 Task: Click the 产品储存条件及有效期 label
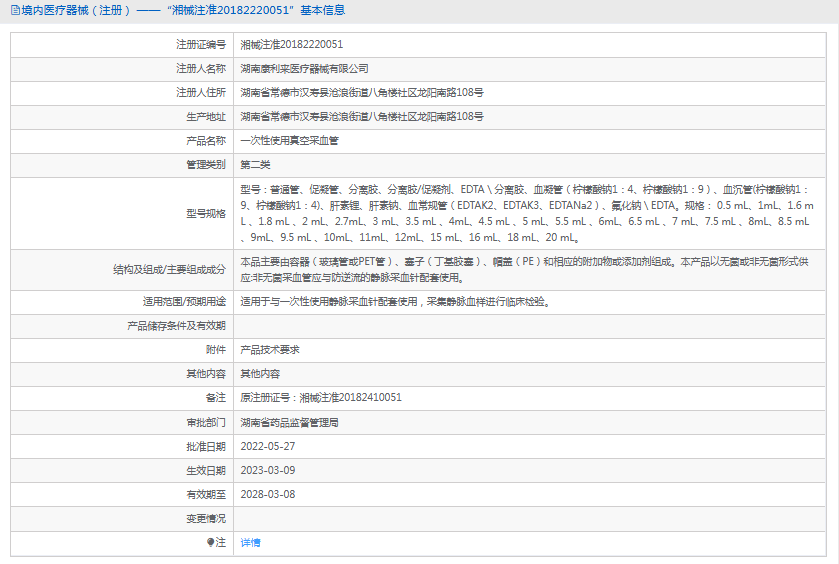coord(177,326)
